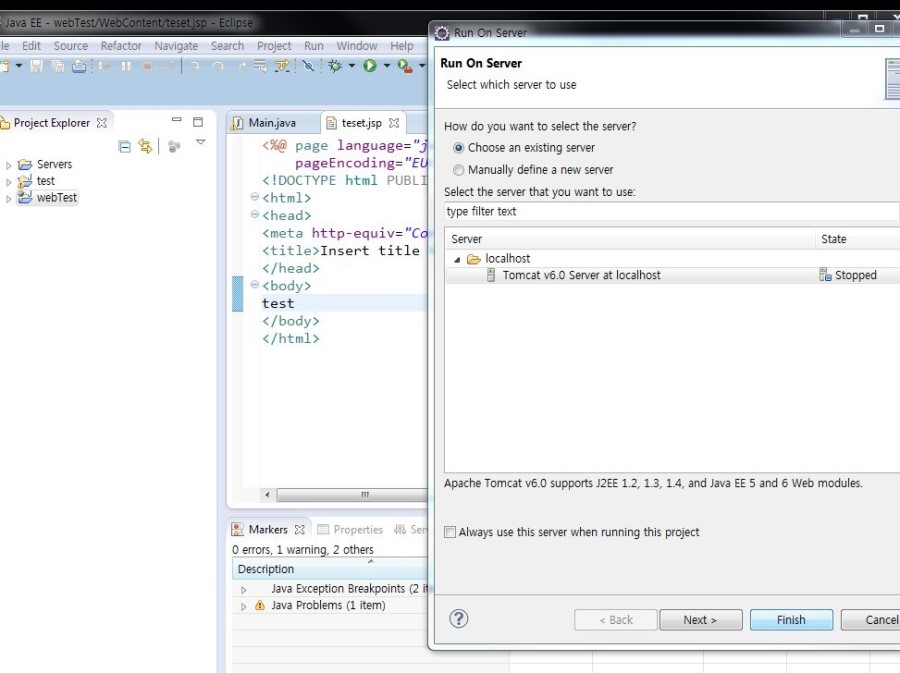Expand the Servers project node

pyautogui.click(x=9, y=166)
